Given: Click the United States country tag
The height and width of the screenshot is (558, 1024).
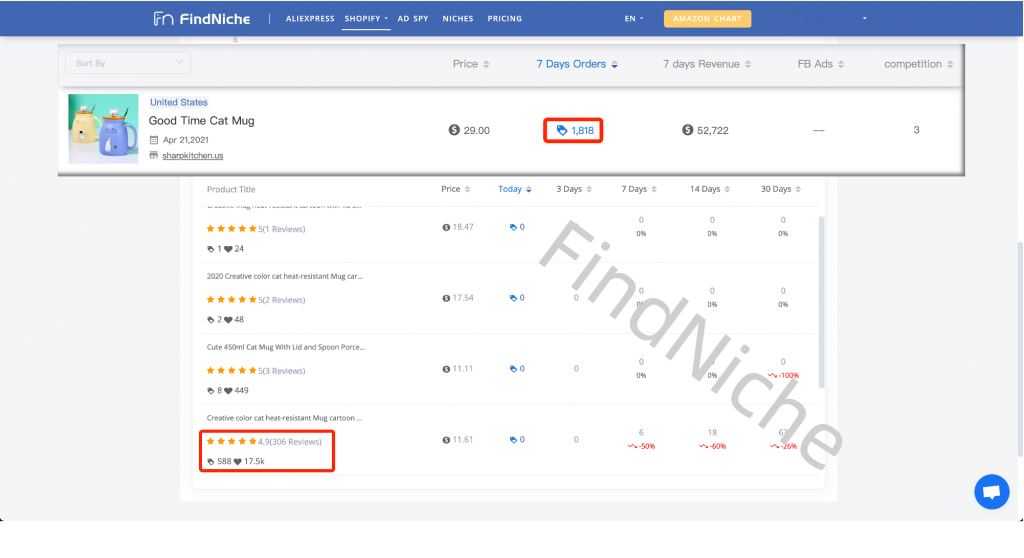Looking at the screenshot, I should [x=179, y=103].
